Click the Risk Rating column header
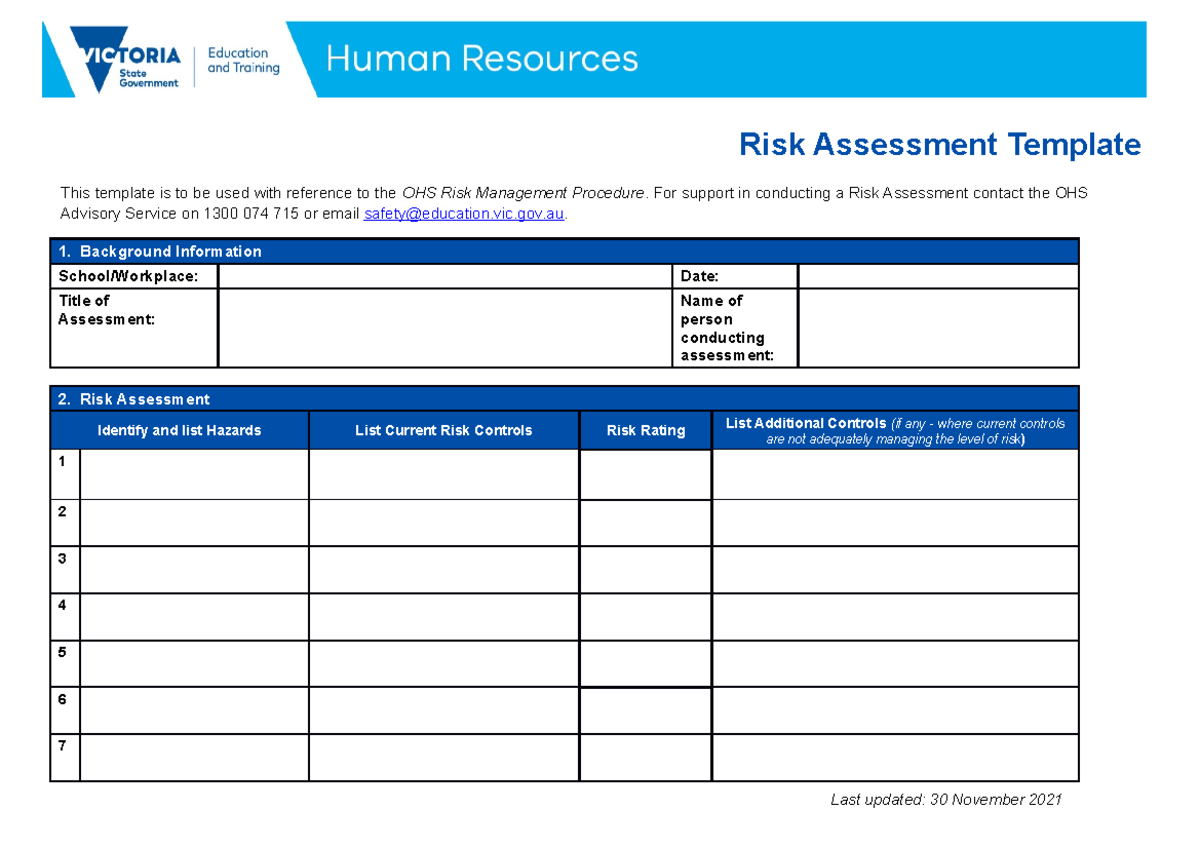Screen dimensions: 1200x848 (x=645, y=430)
